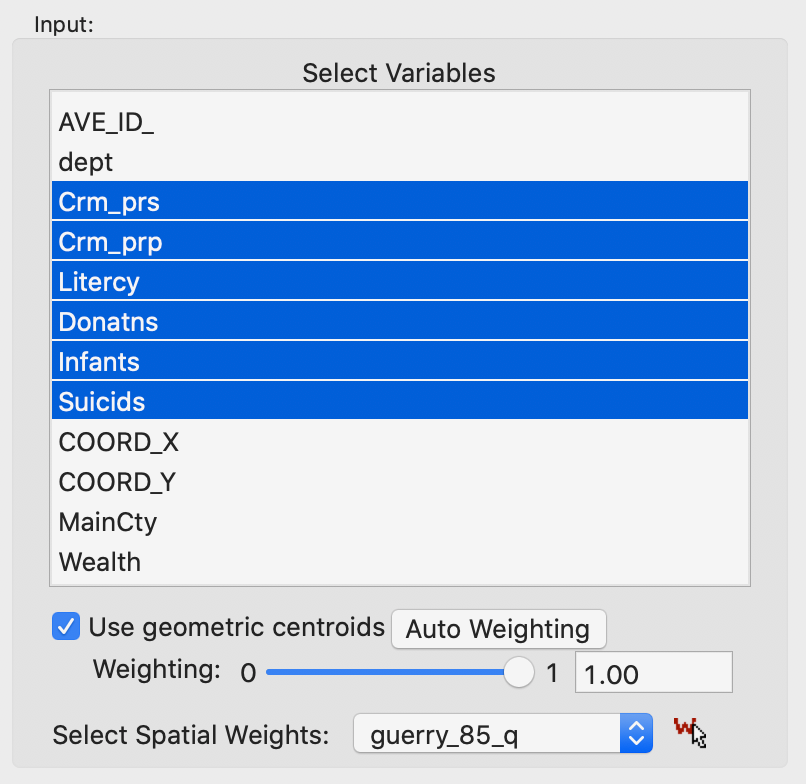Toggle Use geometric centroids checkbox
Viewport: 806px width, 784px height.
(67, 628)
